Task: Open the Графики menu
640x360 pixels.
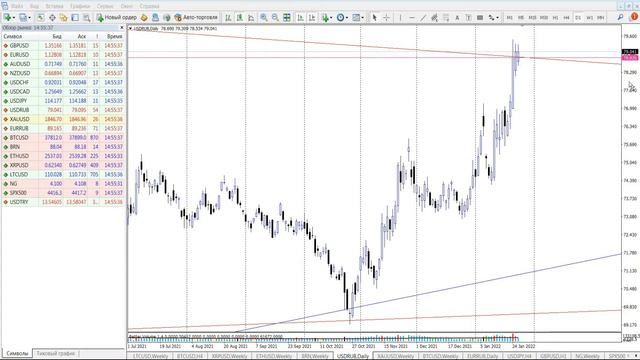Action: [80, 6]
